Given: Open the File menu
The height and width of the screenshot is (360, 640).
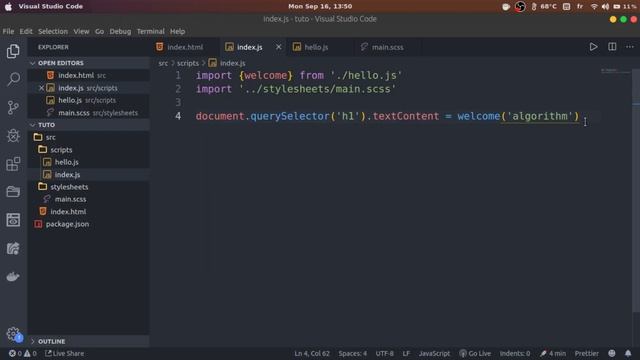Looking at the screenshot, I should 8,31.
